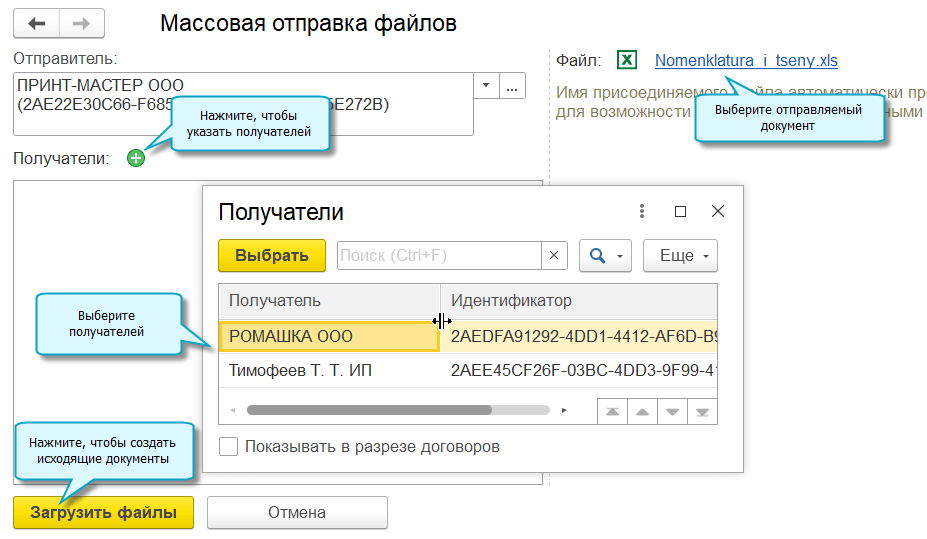The width and height of the screenshot is (927, 539).
Task: Open the Nomenklatura_i_tseny.xls file link
Action: 746,61
